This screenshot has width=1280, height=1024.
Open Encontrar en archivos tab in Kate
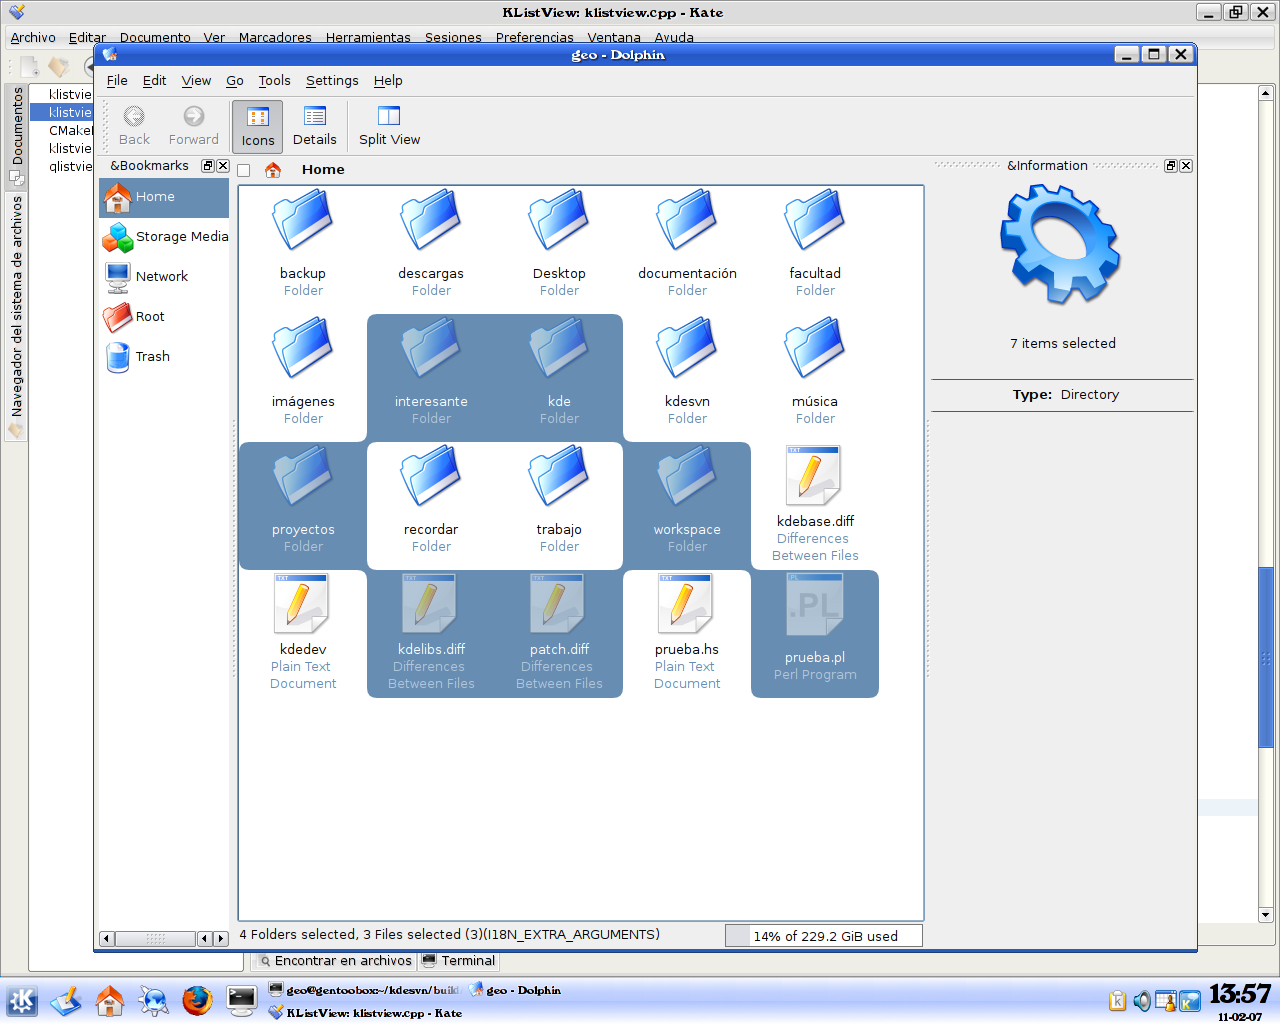pyautogui.click(x=334, y=961)
